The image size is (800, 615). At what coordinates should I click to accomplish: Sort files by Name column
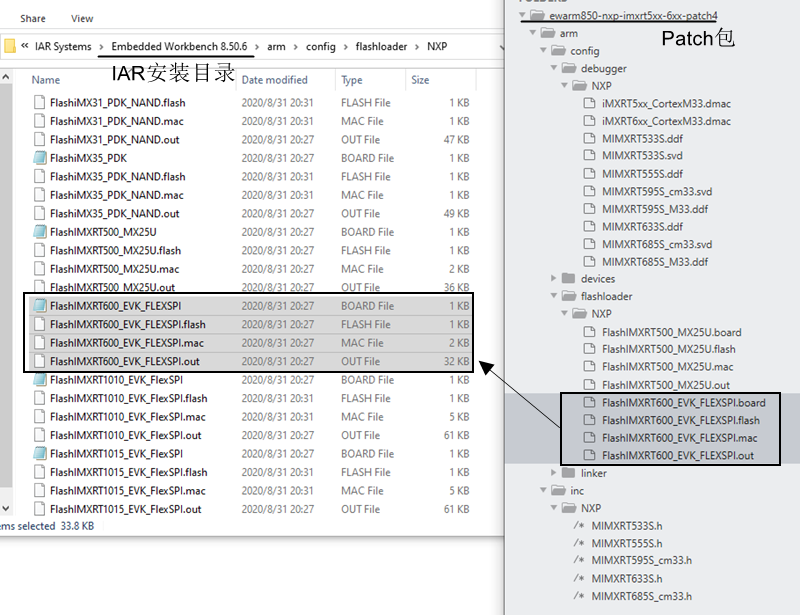(45, 80)
